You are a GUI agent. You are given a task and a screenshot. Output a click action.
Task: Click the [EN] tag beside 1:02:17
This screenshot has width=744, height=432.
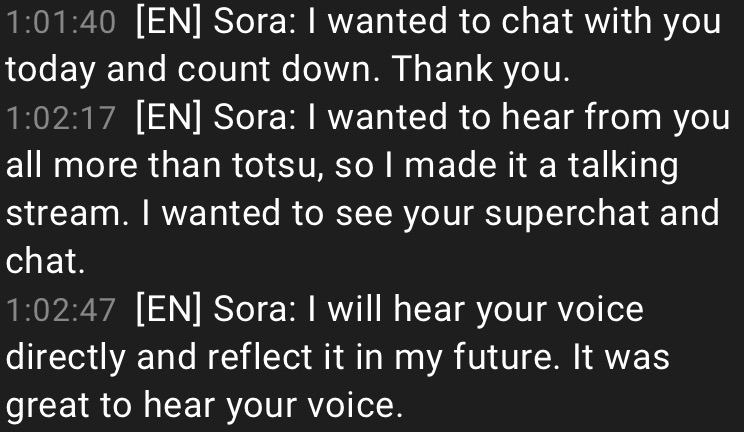[169, 118]
